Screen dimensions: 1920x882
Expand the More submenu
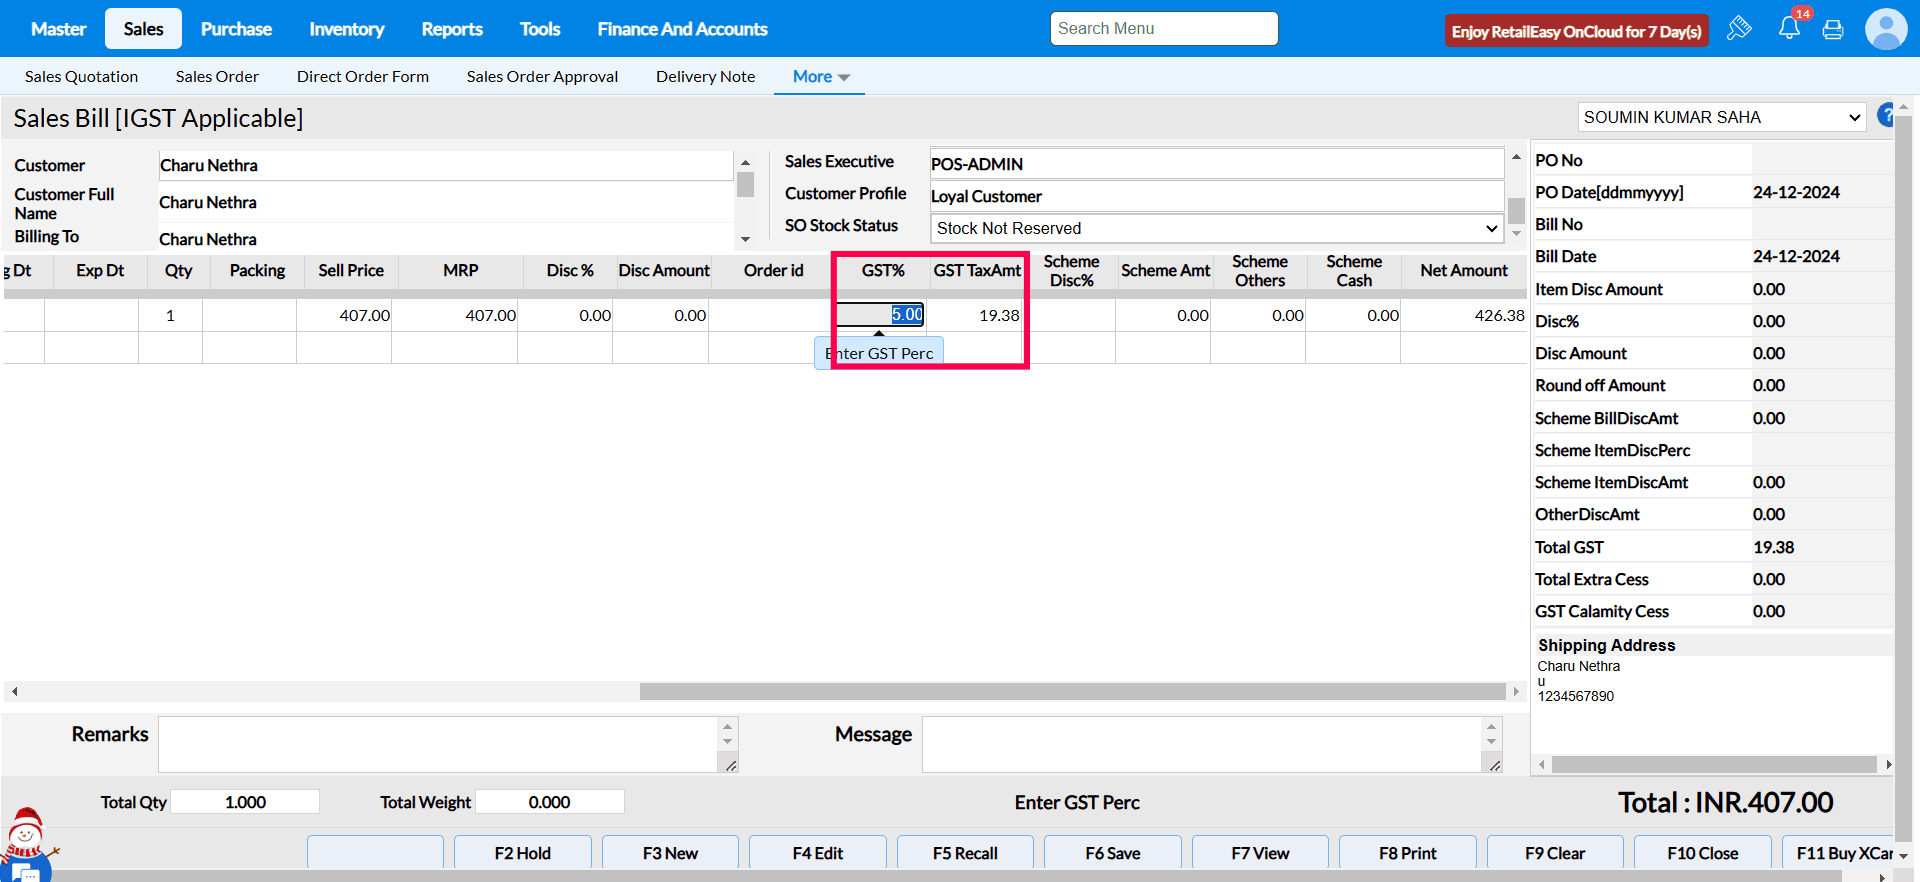click(820, 77)
